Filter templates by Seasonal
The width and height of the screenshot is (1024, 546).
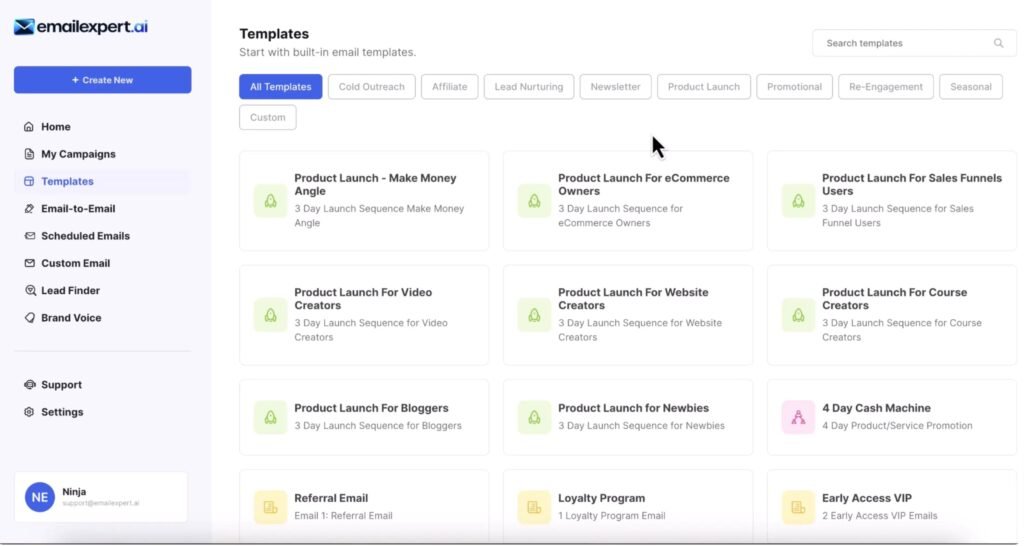tap(971, 87)
